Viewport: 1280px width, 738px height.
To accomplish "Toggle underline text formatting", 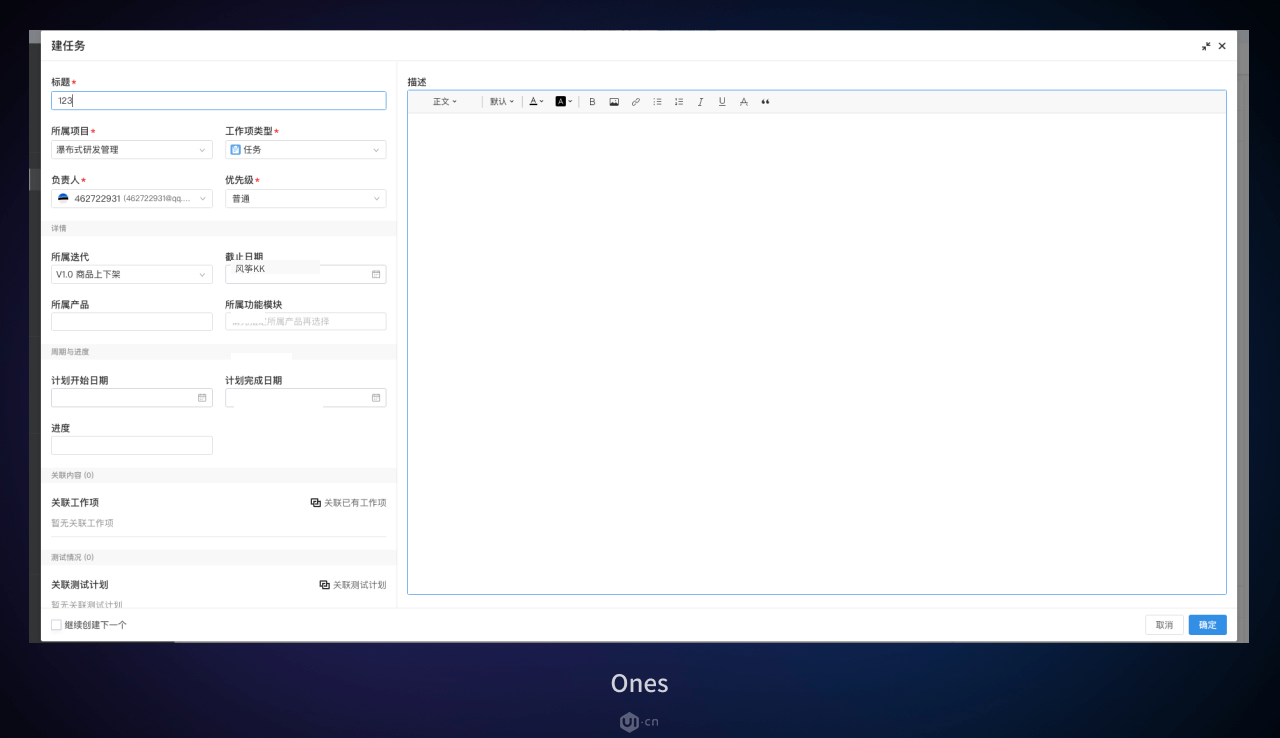I will [x=722, y=102].
